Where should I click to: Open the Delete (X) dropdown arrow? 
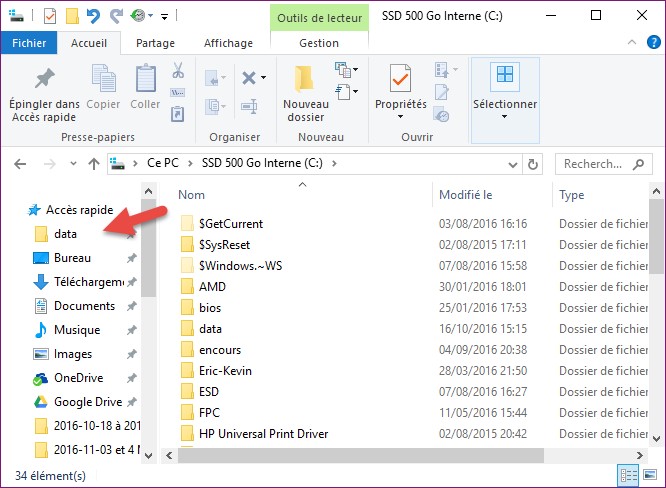point(263,77)
